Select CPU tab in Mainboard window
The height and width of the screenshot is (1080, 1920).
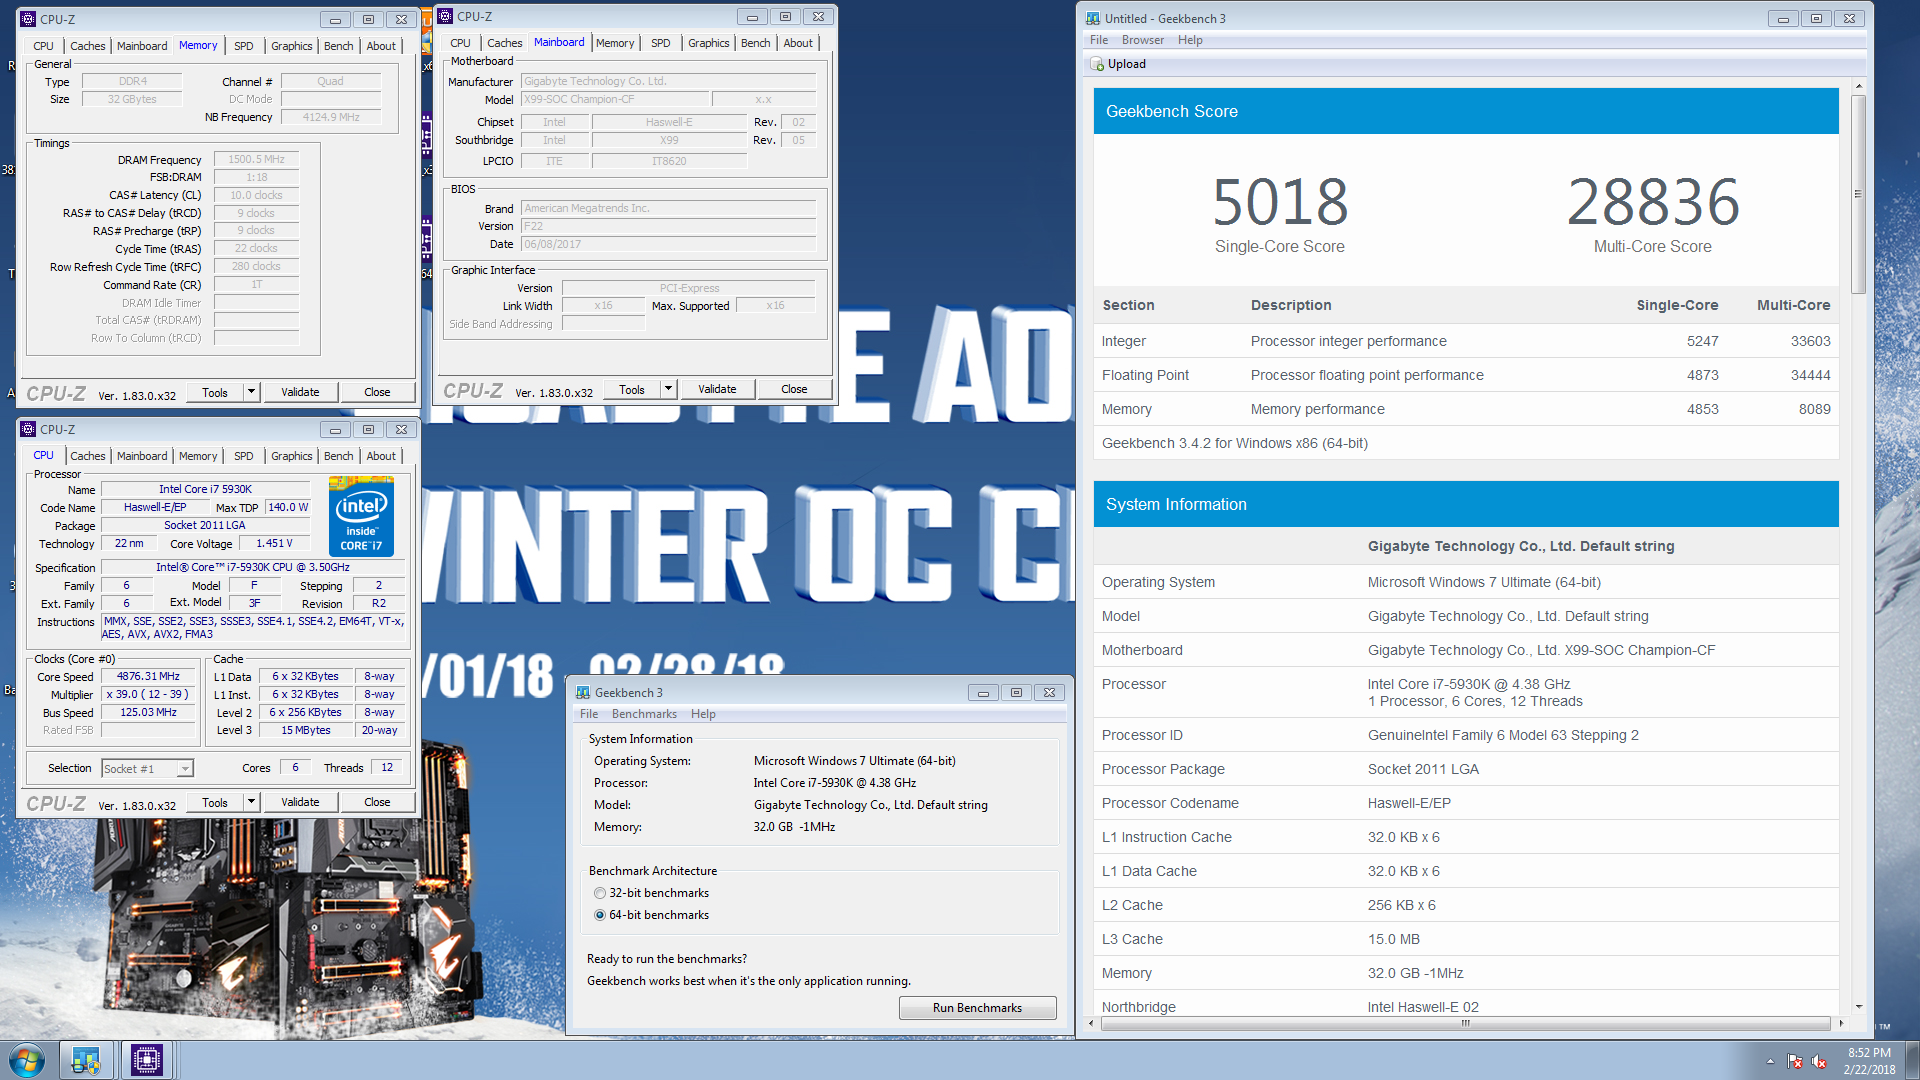(460, 43)
